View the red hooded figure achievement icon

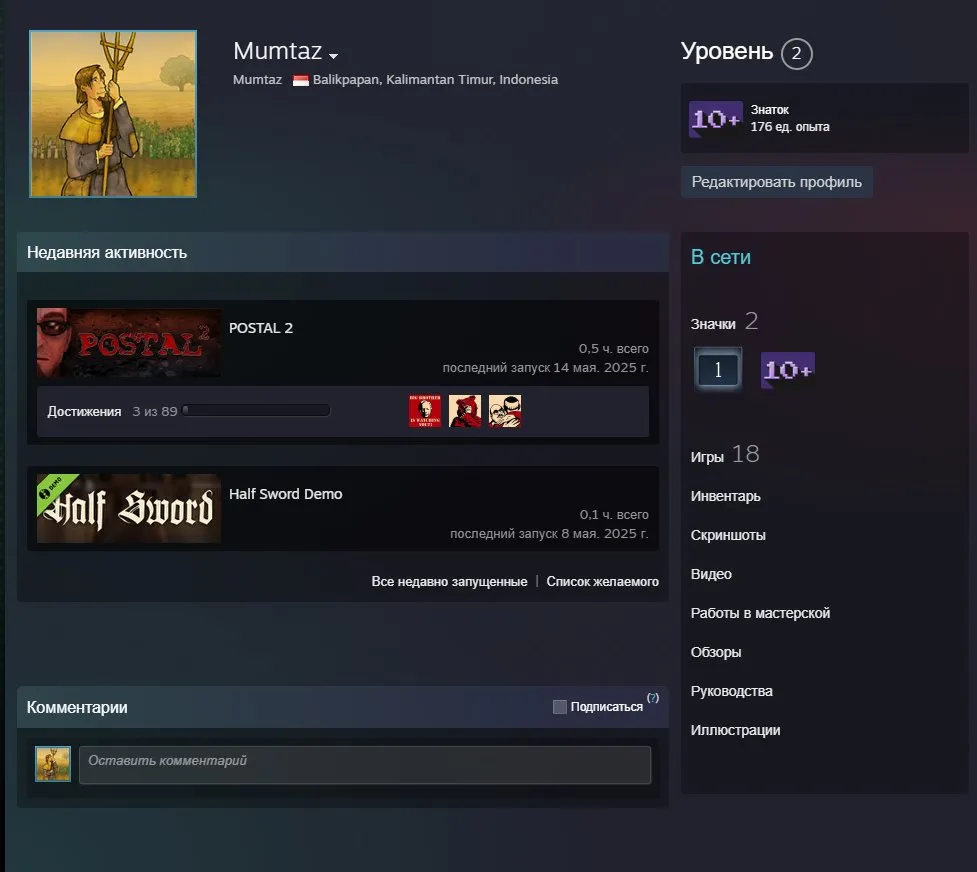[x=465, y=411]
